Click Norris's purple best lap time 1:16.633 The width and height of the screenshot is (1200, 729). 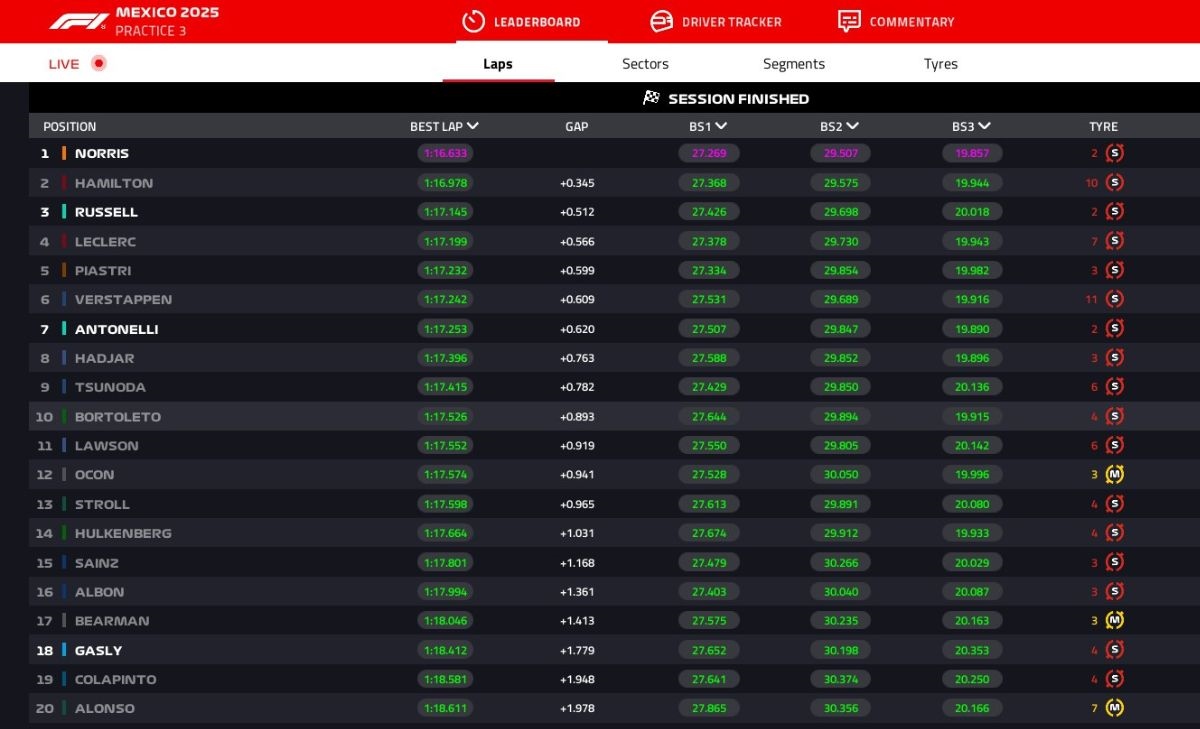445,154
